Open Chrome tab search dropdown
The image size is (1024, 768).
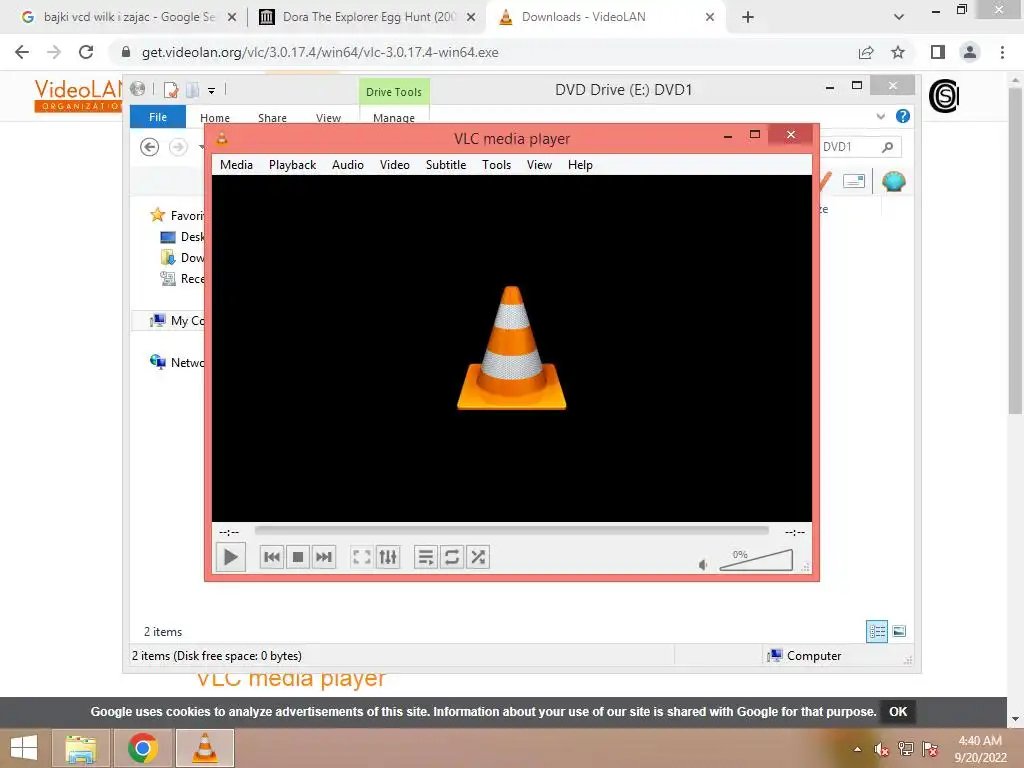(899, 17)
